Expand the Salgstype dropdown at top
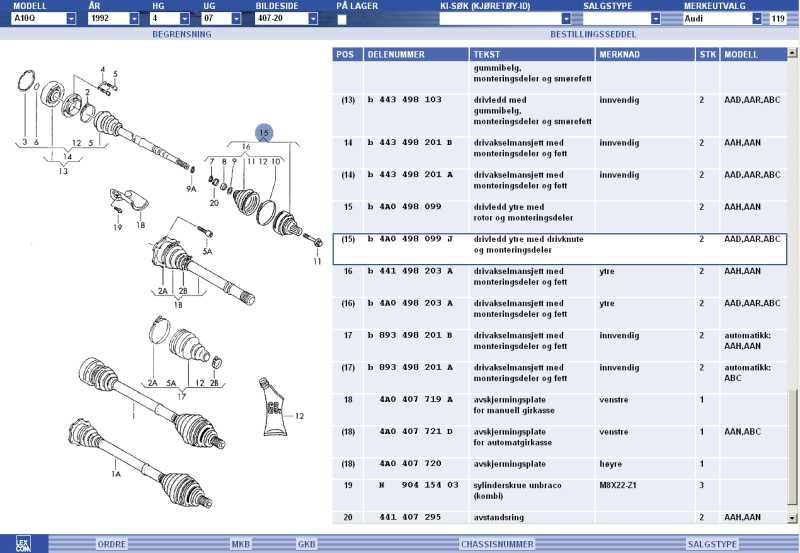800x553 pixels. tap(655, 19)
